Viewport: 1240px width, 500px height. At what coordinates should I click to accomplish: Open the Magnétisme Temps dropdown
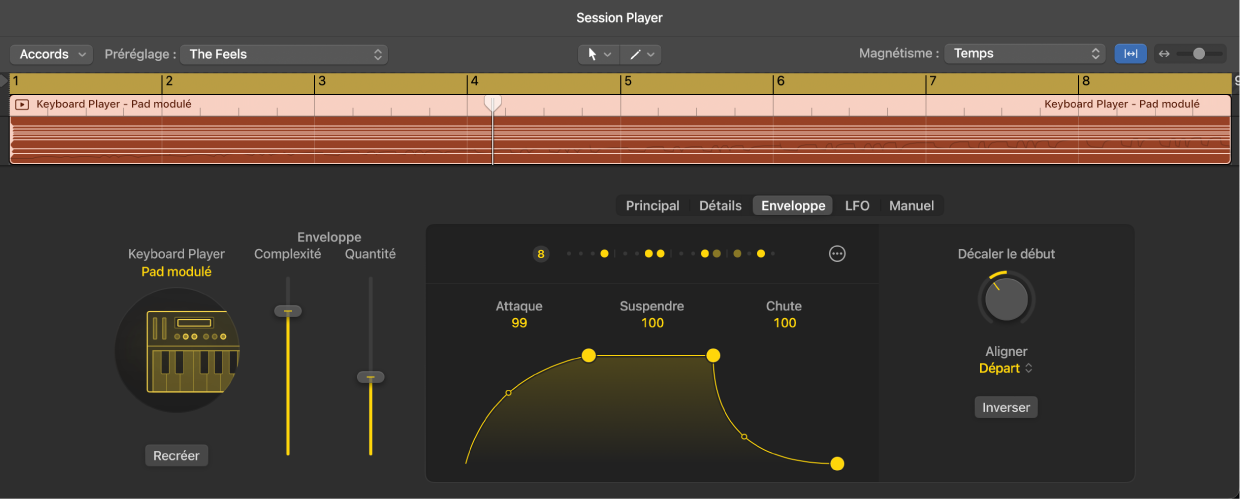1024,54
